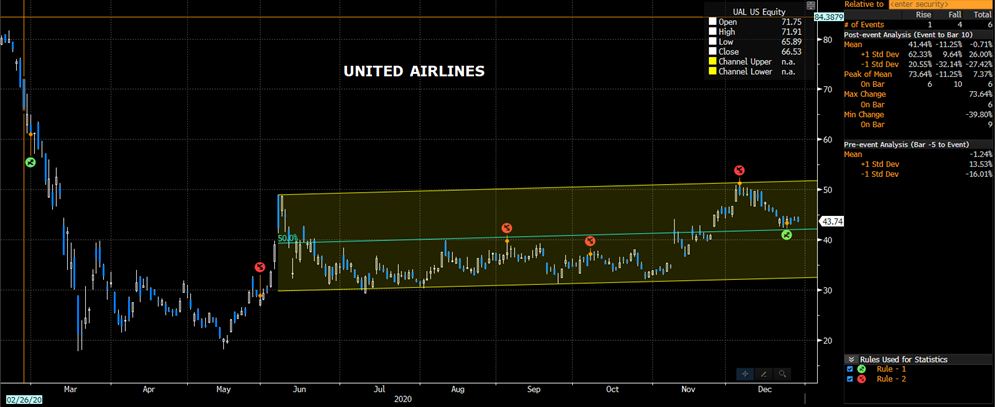
Task: Click the white Open legend swatch
Action: 713,21
